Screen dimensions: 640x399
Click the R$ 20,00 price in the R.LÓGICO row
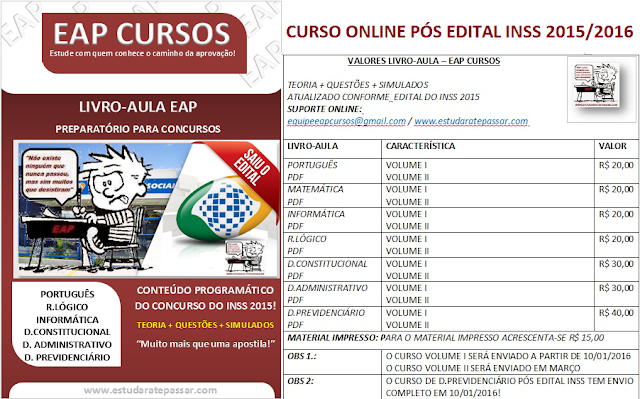[616, 239]
